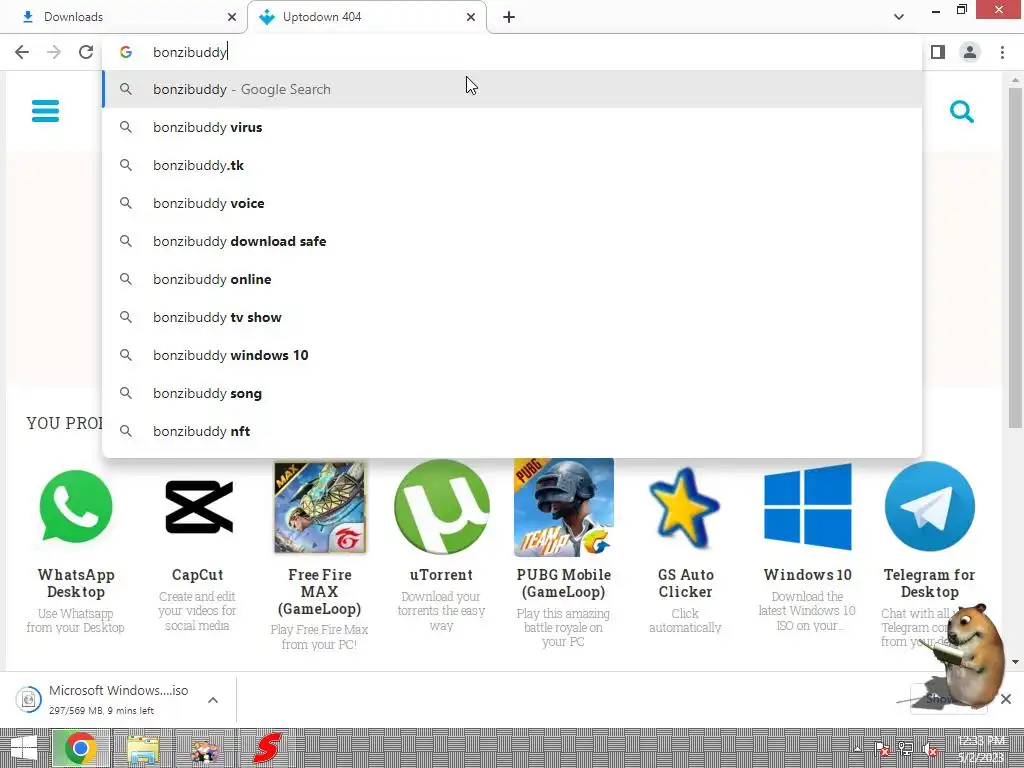1024x768 pixels.
Task: Open new tab with plus button
Action: (509, 17)
